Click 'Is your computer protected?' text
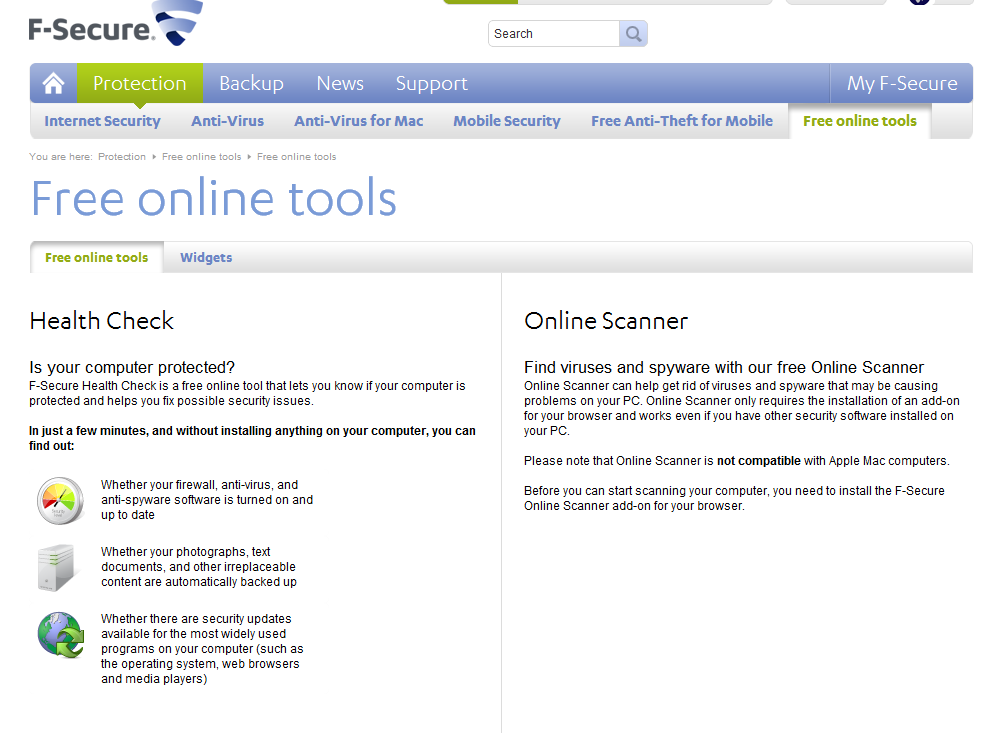Image resolution: width=1000 pixels, height=733 pixels. tap(132, 367)
